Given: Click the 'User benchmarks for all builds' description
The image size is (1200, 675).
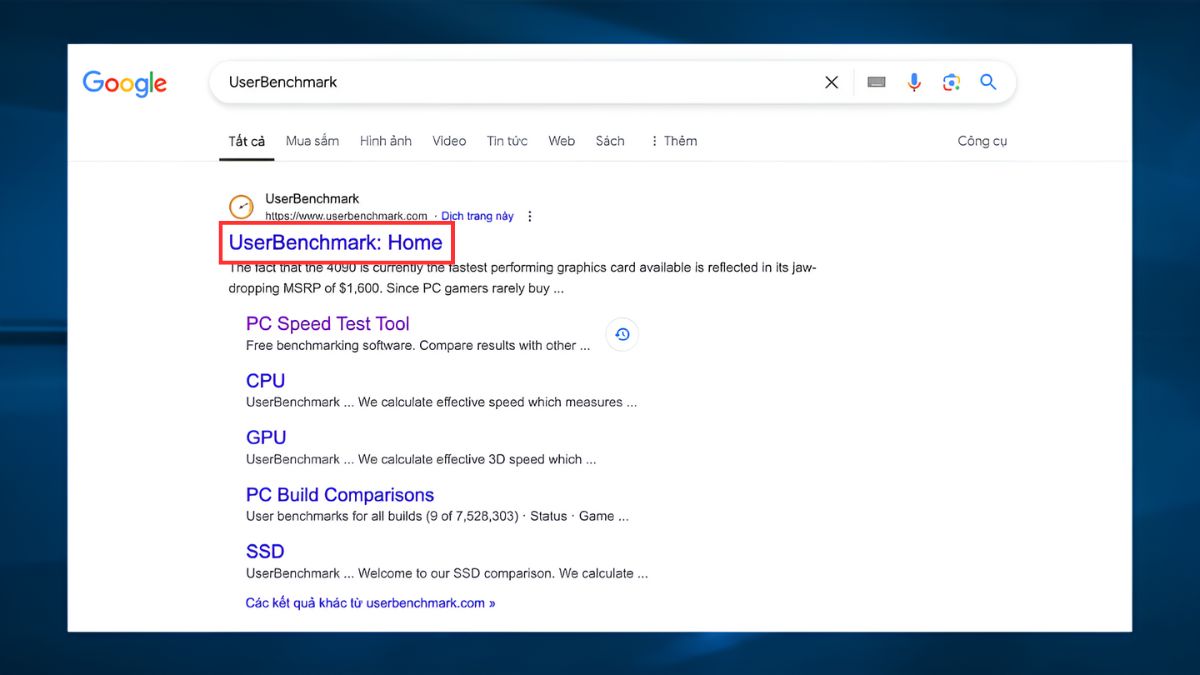Looking at the screenshot, I should [437, 517].
